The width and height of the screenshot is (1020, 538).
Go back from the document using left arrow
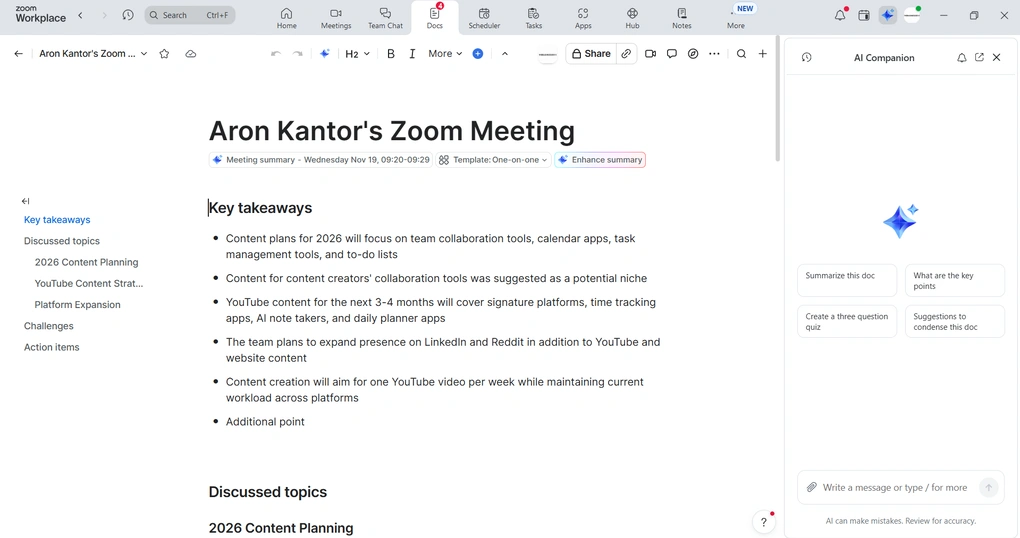[18, 54]
